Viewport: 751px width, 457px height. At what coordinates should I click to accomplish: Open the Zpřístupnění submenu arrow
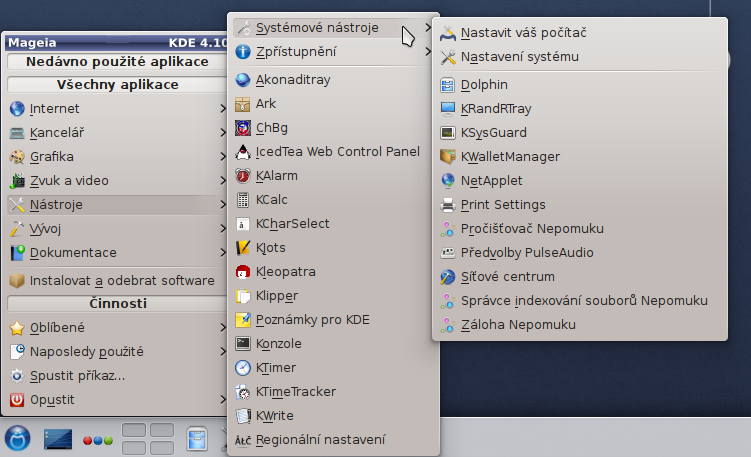pyautogui.click(x=428, y=52)
